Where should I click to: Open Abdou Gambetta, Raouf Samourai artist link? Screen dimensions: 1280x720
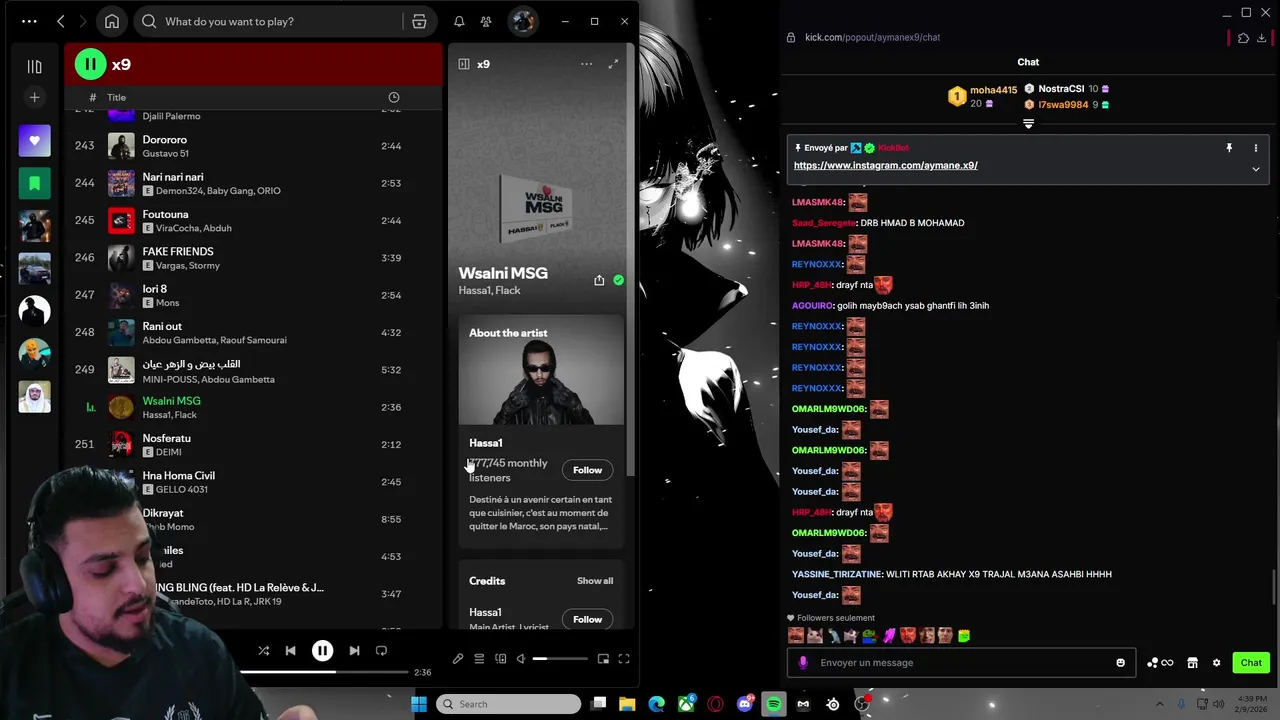pos(214,340)
